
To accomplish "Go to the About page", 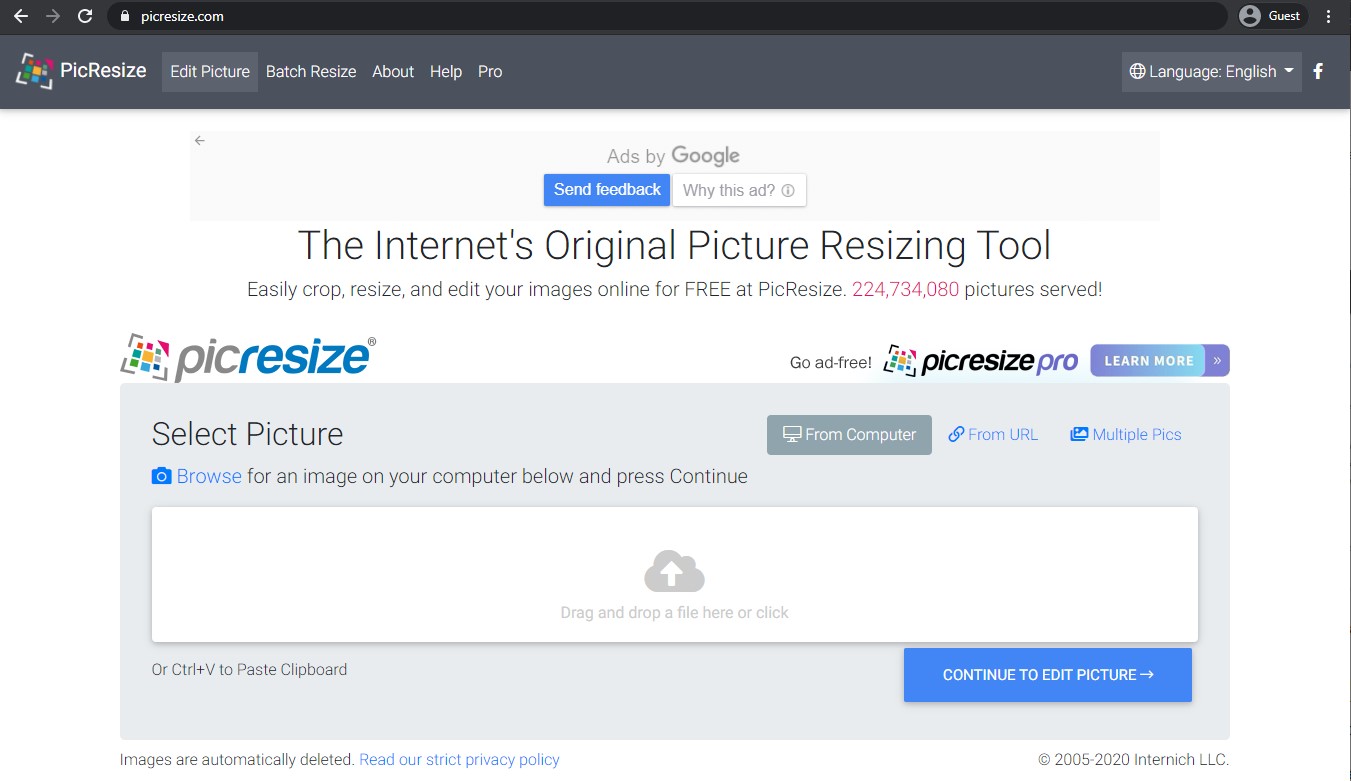I will click(393, 72).
